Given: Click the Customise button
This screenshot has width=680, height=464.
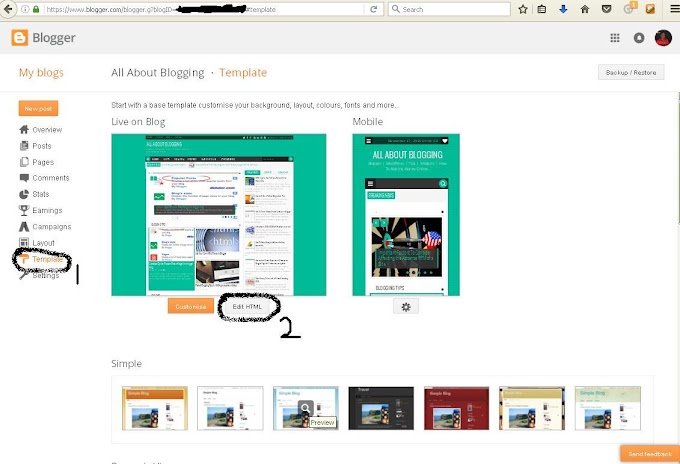Looking at the screenshot, I should 191,307.
